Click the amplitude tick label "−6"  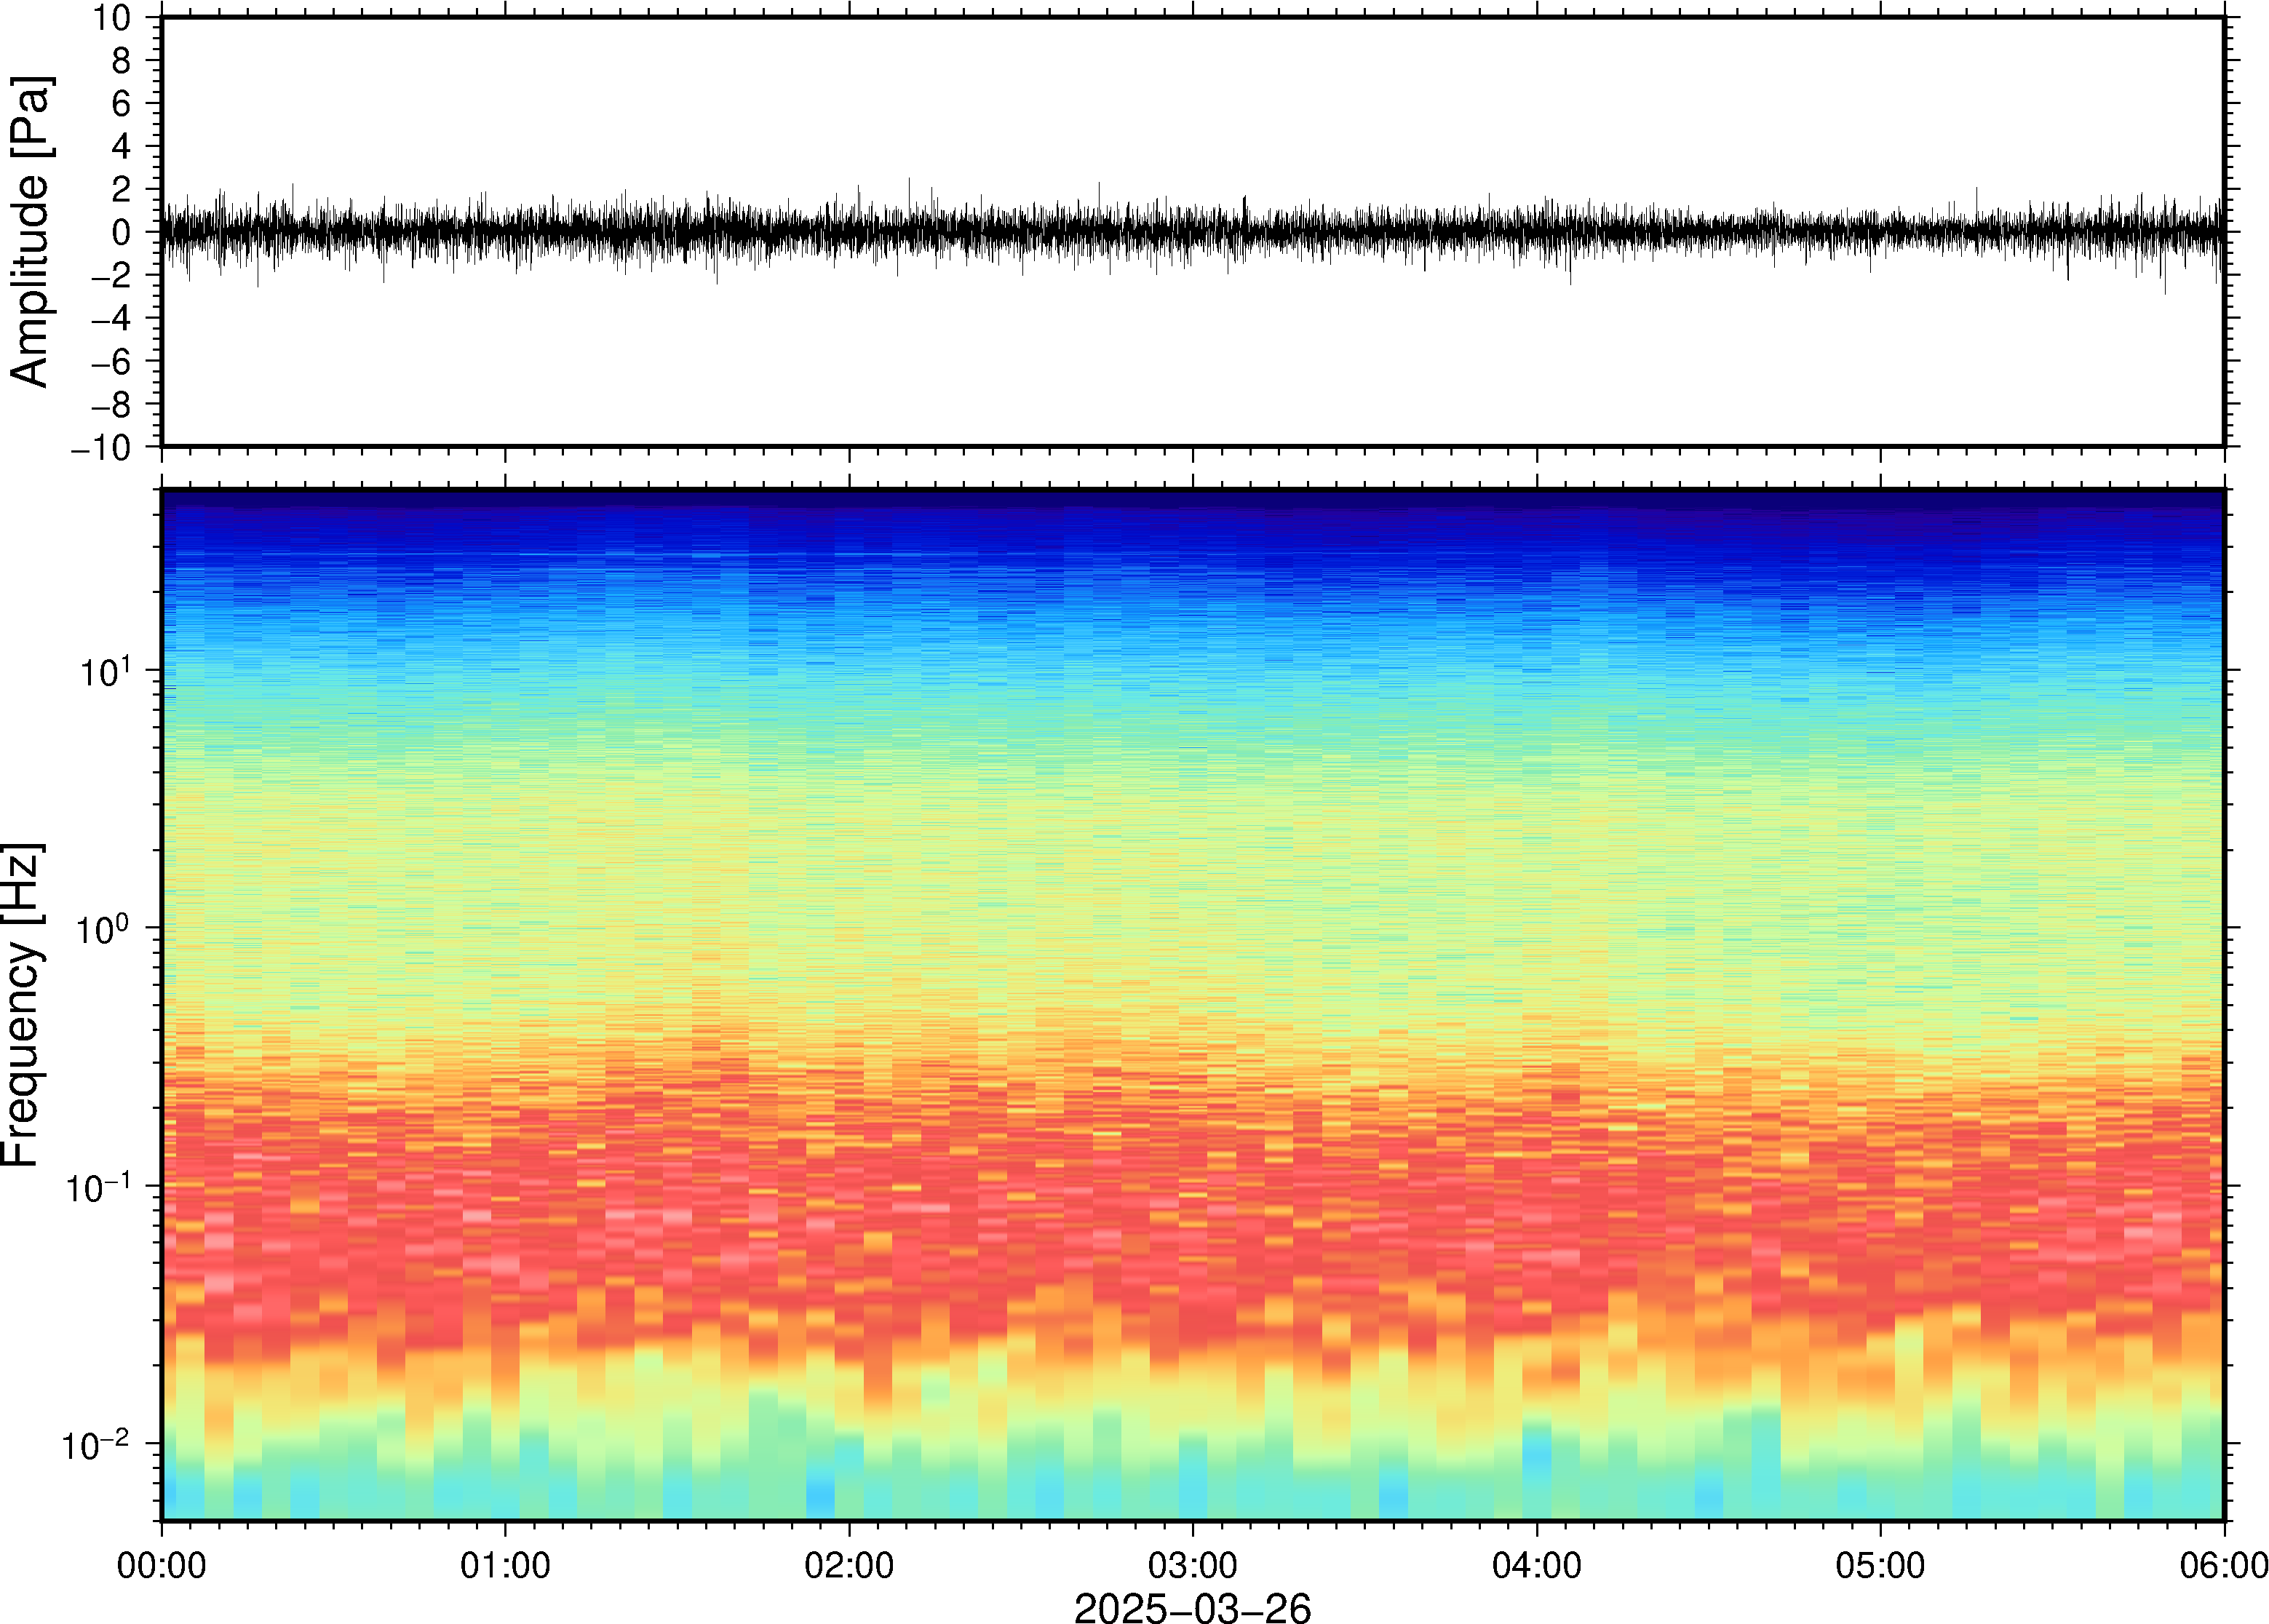111,361
